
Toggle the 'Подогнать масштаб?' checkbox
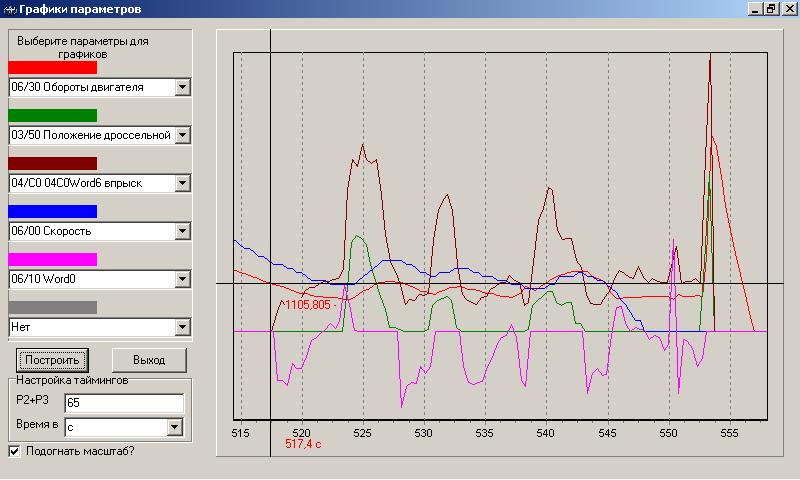(14, 451)
